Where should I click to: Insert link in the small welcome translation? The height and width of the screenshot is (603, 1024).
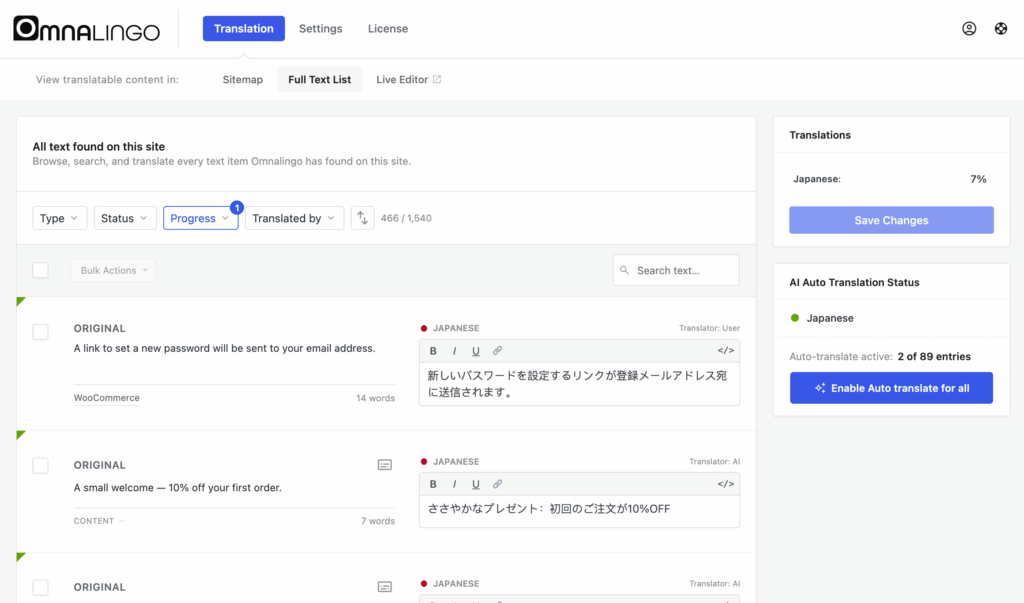(x=497, y=484)
